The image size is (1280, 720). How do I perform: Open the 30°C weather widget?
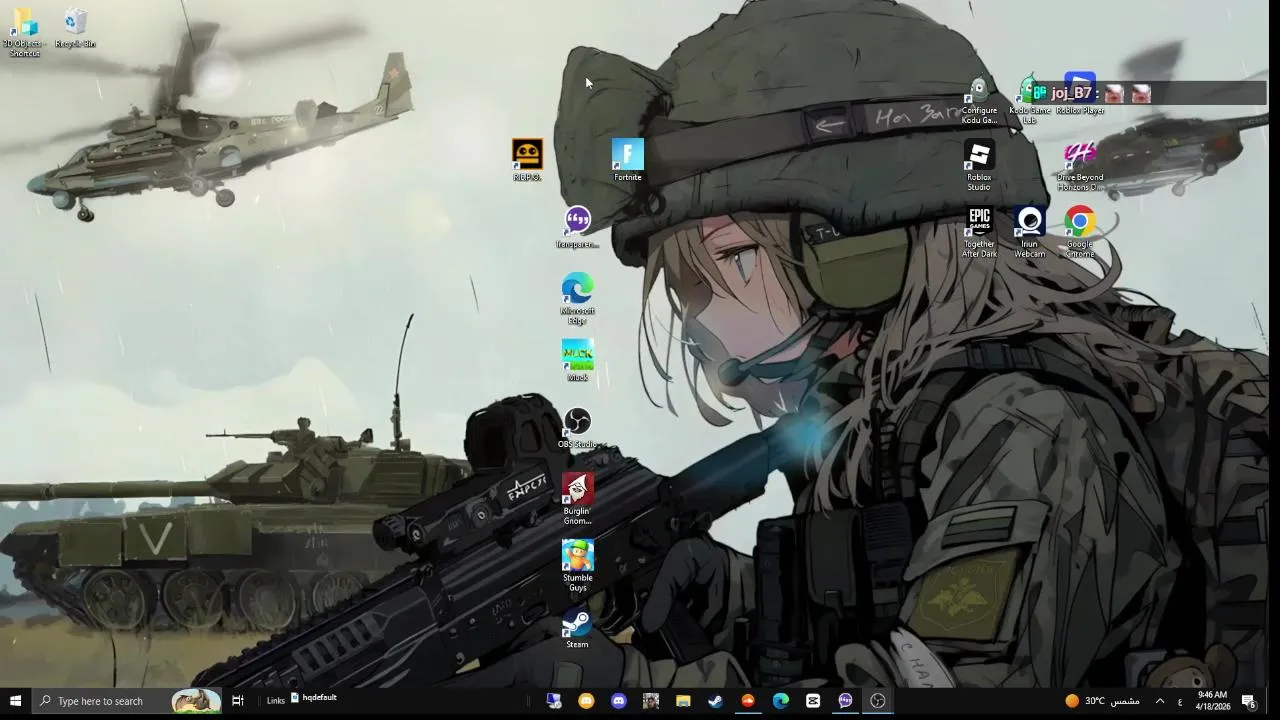point(1102,701)
